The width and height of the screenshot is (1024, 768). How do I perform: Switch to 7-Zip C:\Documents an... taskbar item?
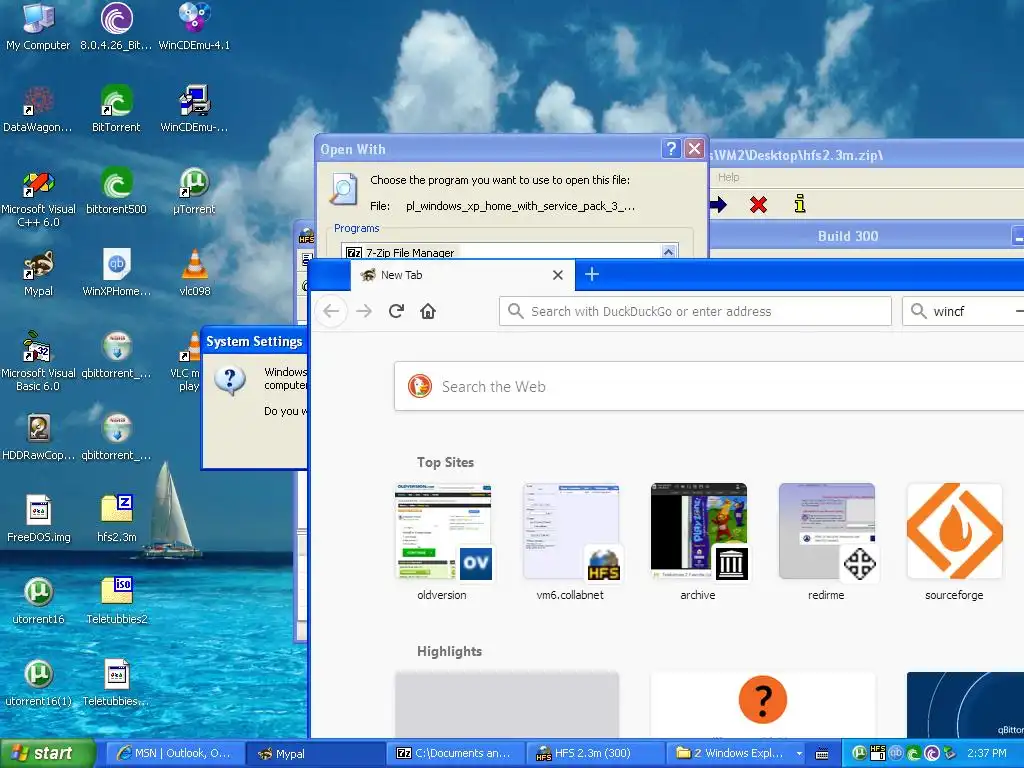pos(455,754)
